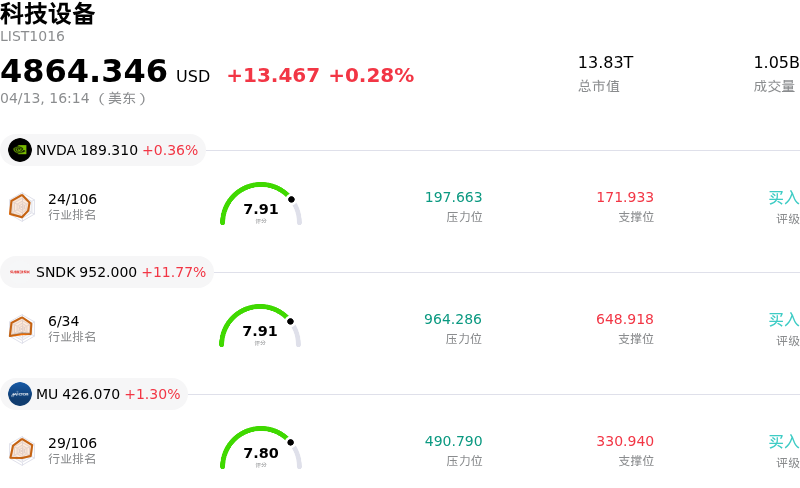Screen dimensions: 800x488
Task: Click NVDA 买入 rating link
Action: tap(783, 198)
